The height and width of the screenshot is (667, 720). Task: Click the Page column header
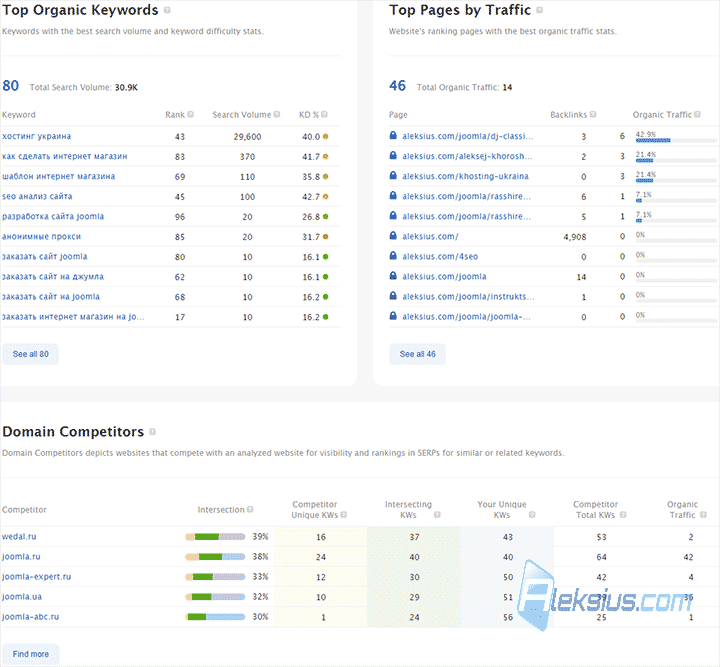[398, 115]
